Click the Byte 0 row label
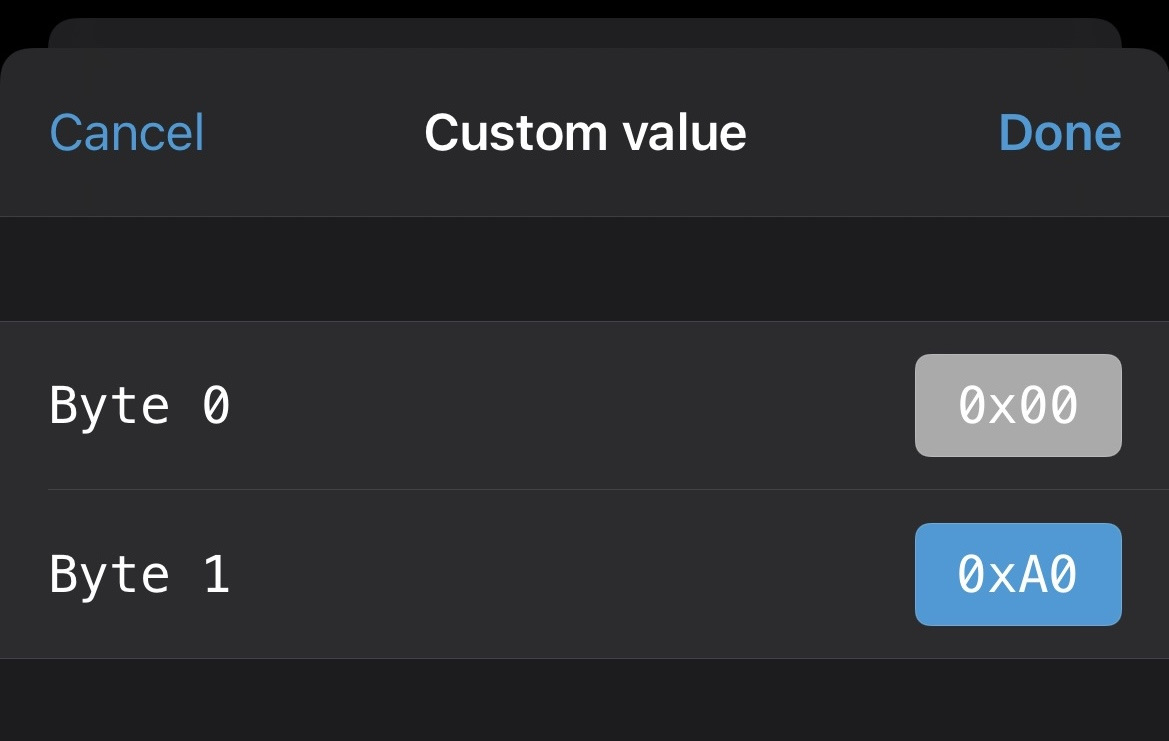The image size is (1169, 741). pos(140,406)
